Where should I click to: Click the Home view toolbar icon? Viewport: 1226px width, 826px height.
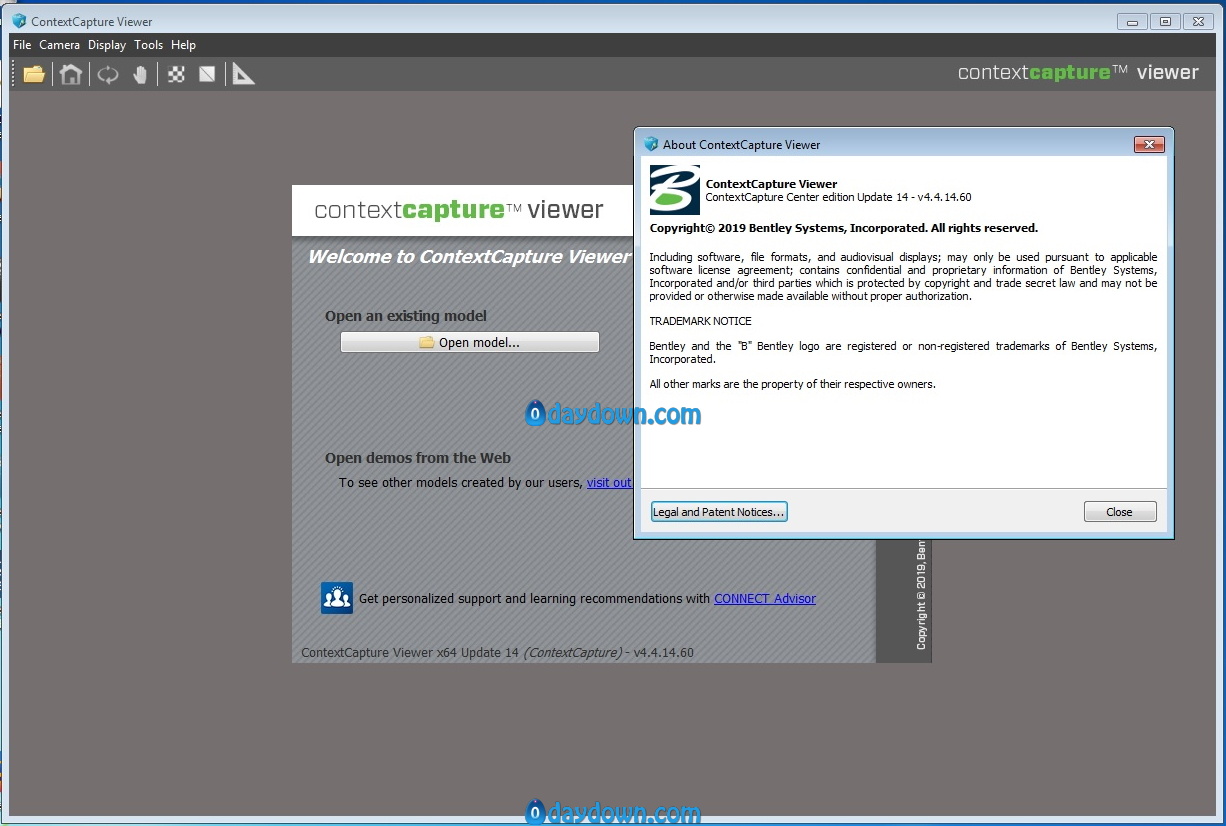[70, 74]
